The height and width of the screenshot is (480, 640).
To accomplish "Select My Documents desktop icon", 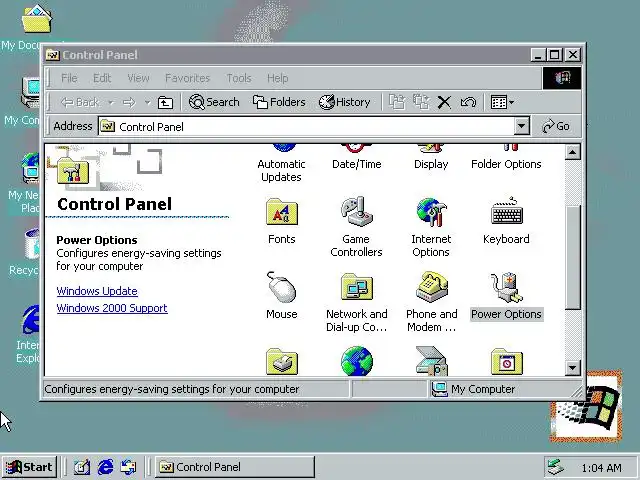I will [37, 19].
